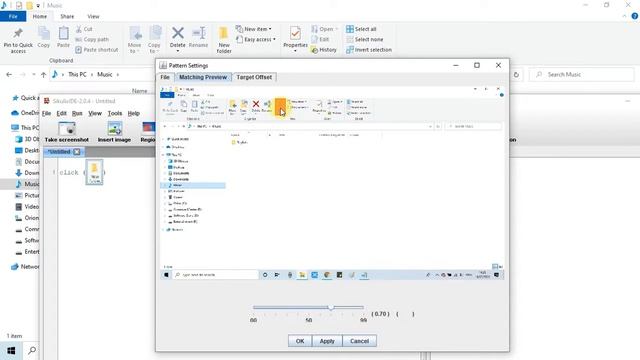640x360 pixels.
Task: Click the Rename icon in Explorer ribbon
Action: coord(199,37)
